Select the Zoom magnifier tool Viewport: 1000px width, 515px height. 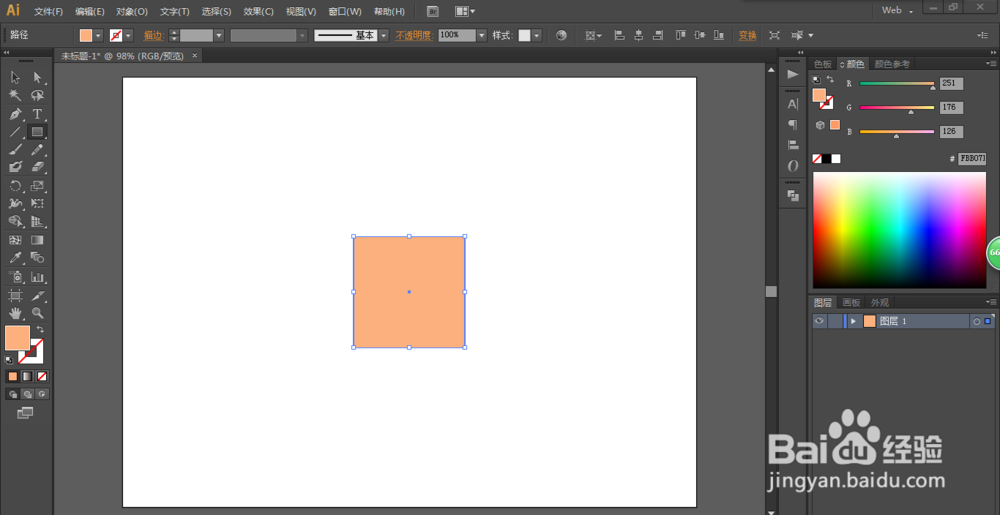point(38,313)
